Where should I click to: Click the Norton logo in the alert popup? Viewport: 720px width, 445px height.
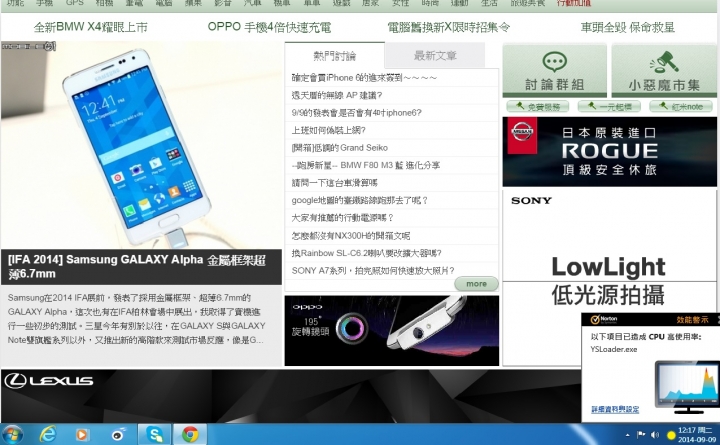[x=604, y=319]
